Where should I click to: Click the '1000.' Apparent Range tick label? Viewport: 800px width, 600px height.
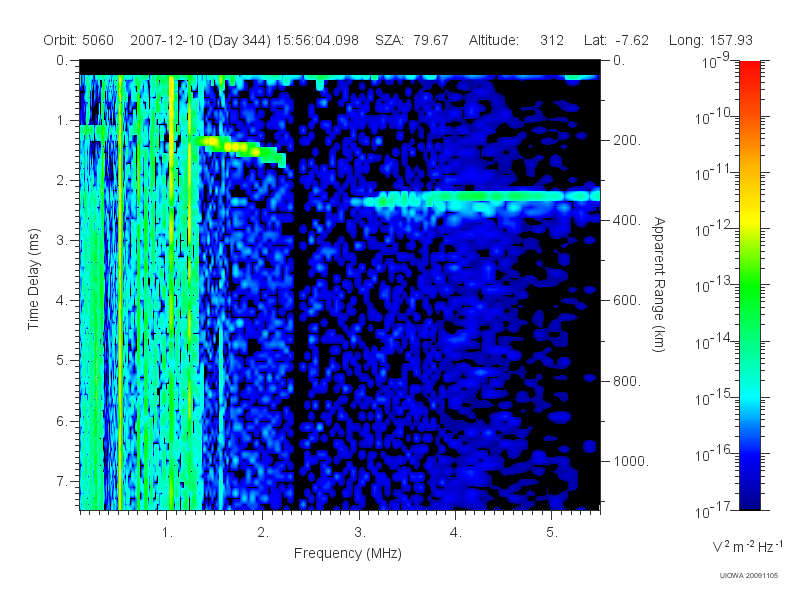point(631,462)
